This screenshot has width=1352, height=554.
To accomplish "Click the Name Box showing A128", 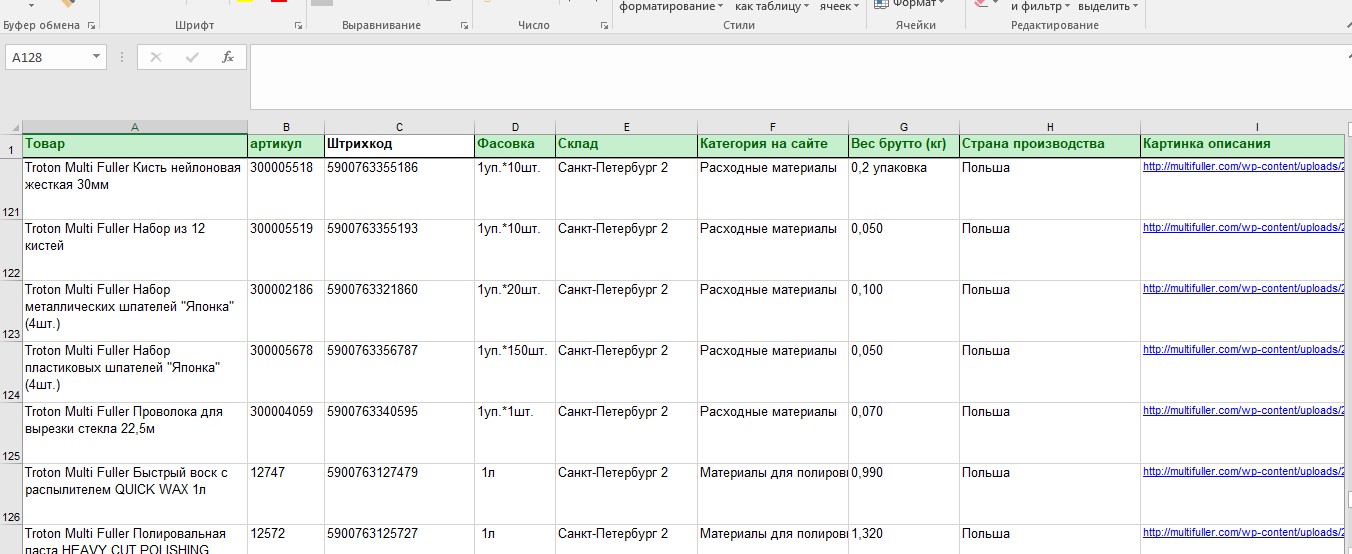I will (x=48, y=57).
